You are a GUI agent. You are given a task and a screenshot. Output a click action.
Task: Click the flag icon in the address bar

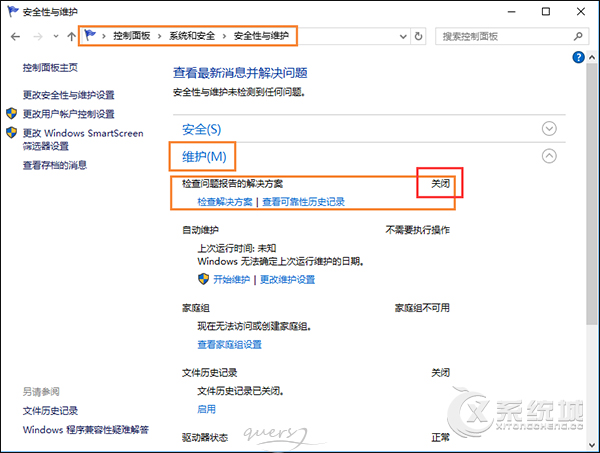[x=90, y=36]
